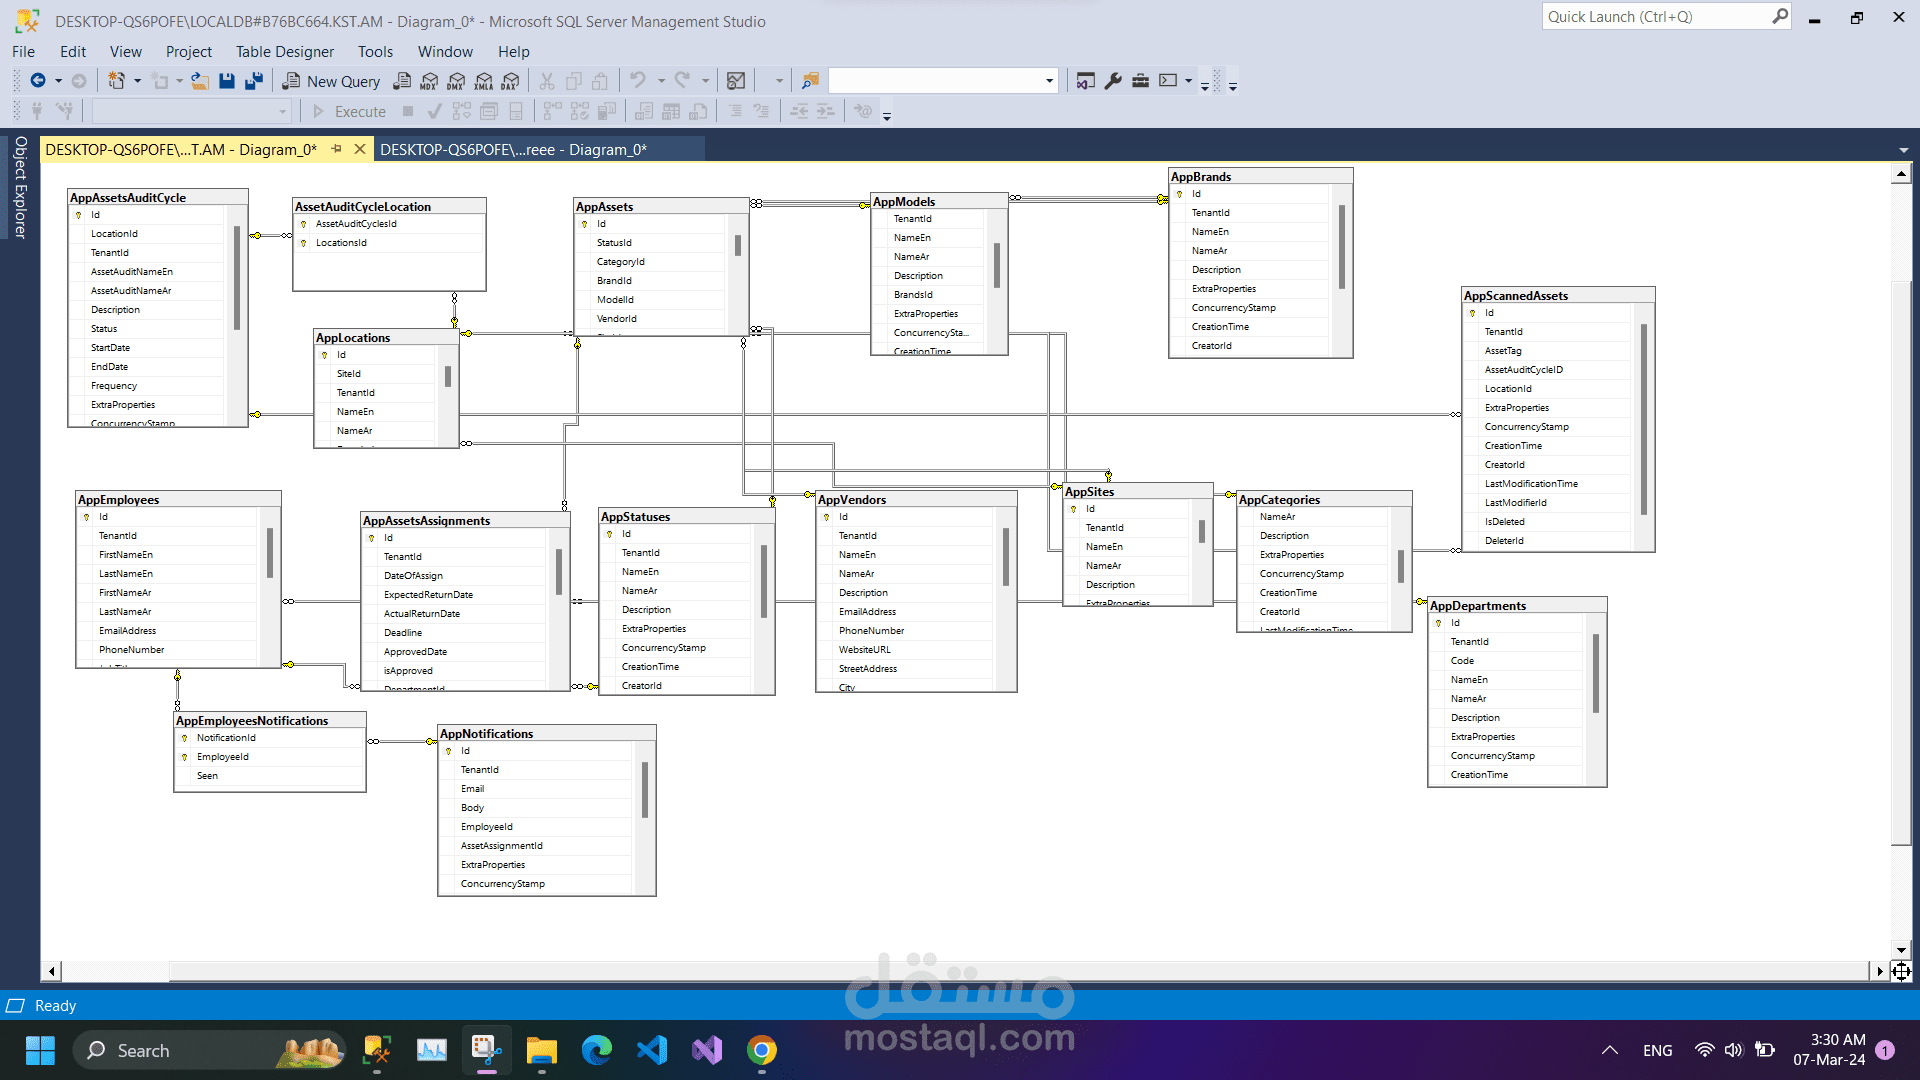Save the current diagram with the disk icon

(x=227, y=81)
